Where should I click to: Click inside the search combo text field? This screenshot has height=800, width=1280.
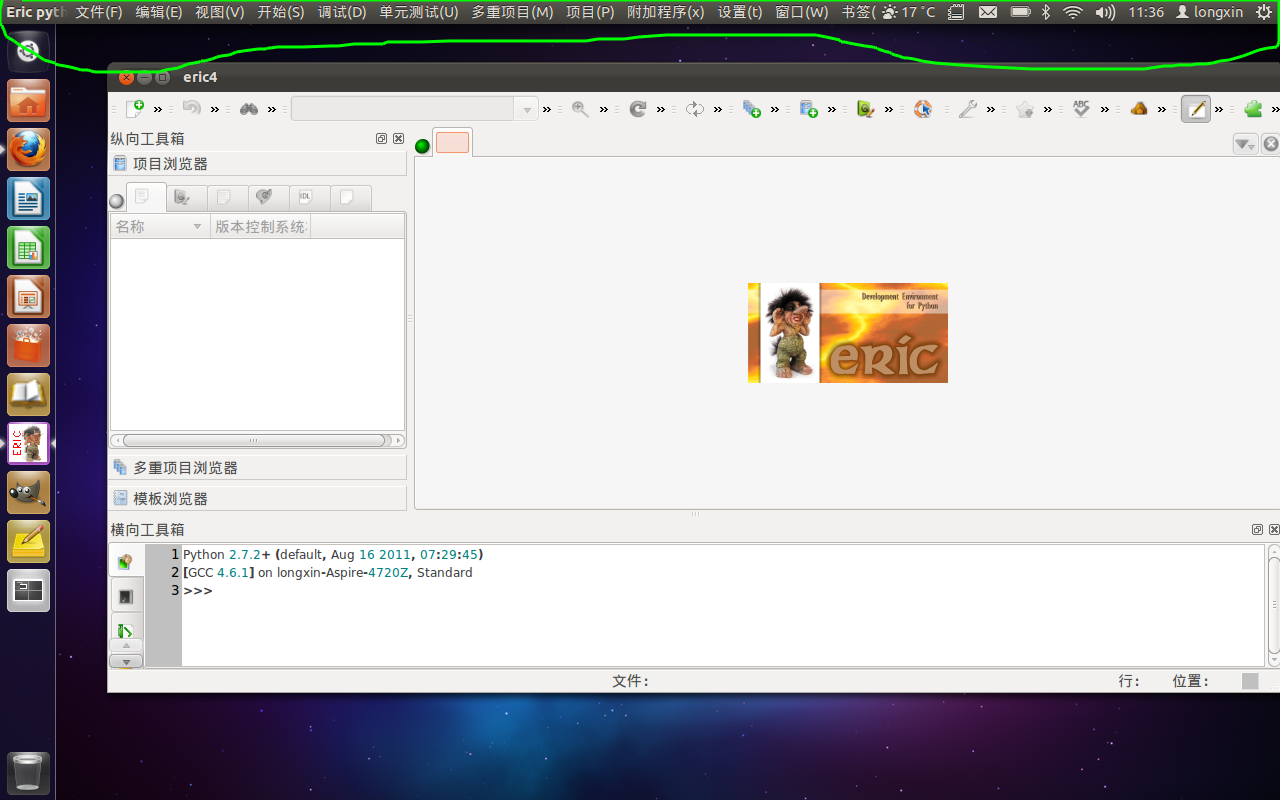404,109
